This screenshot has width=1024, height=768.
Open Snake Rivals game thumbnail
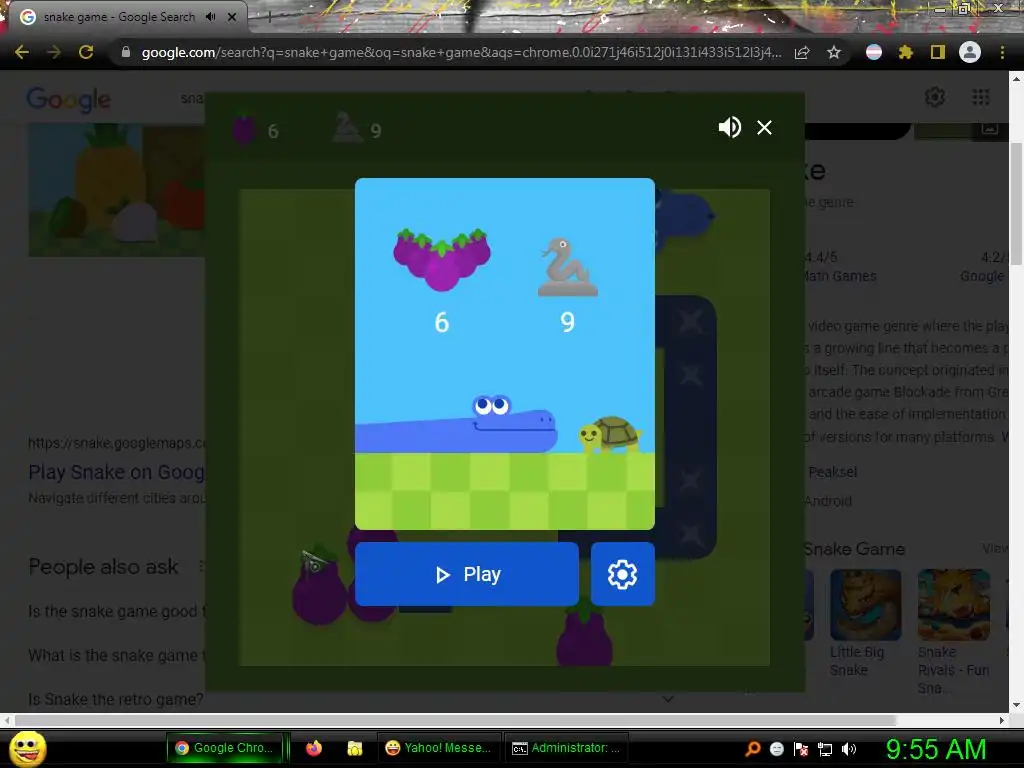953,605
